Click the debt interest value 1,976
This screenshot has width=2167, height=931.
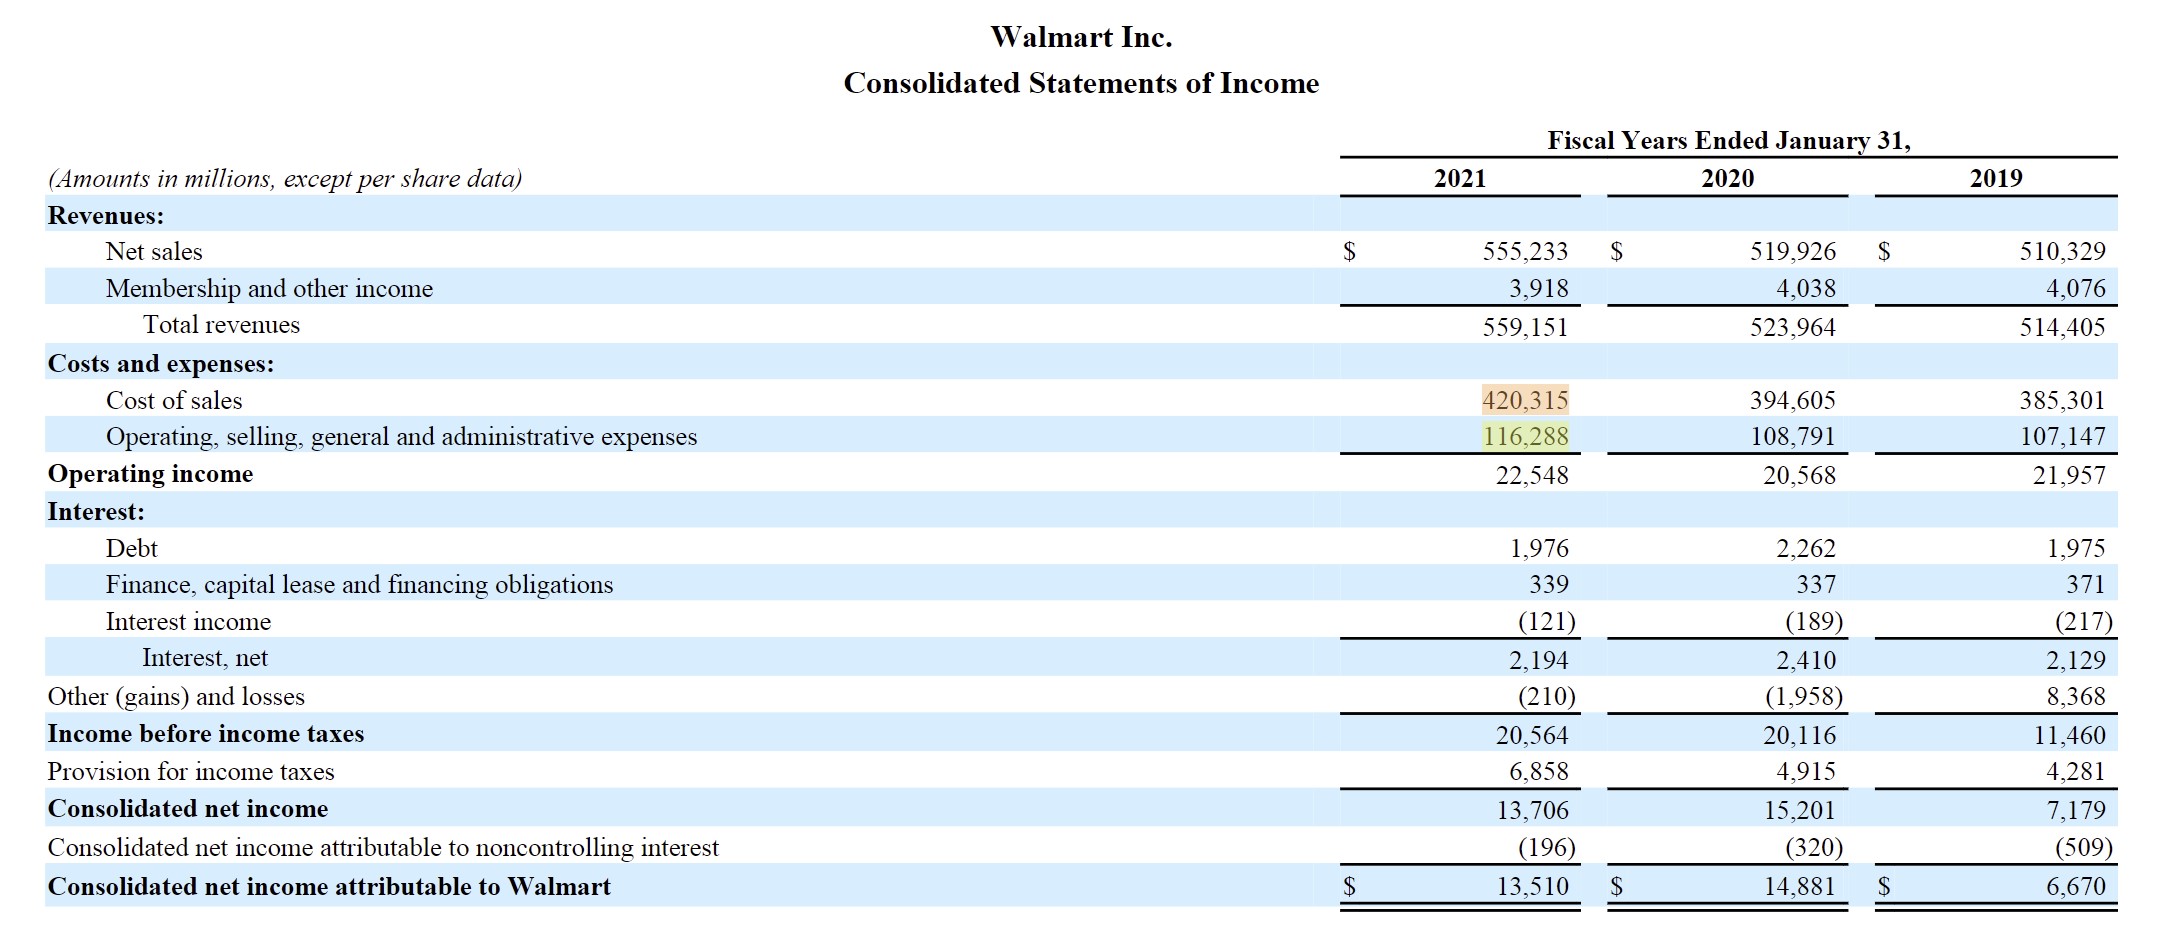click(1539, 548)
